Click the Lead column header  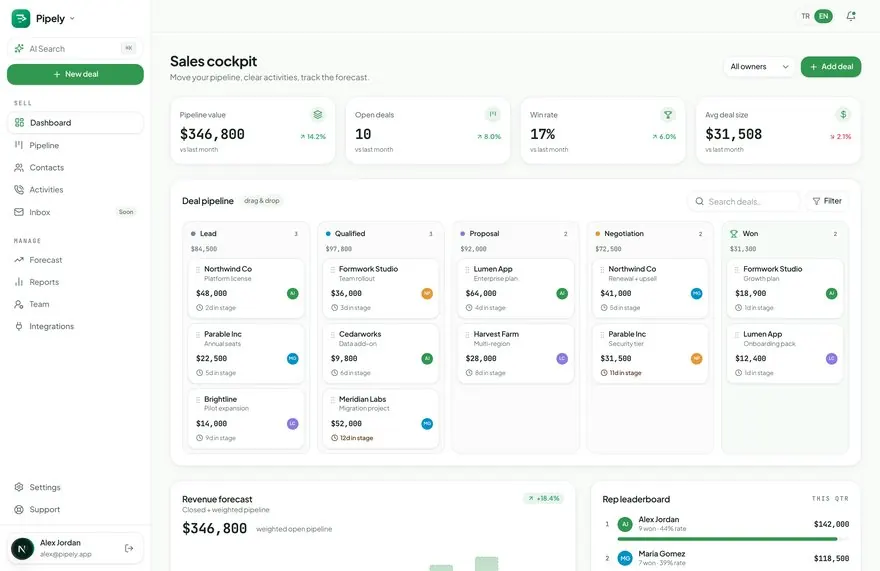click(x=246, y=234)
